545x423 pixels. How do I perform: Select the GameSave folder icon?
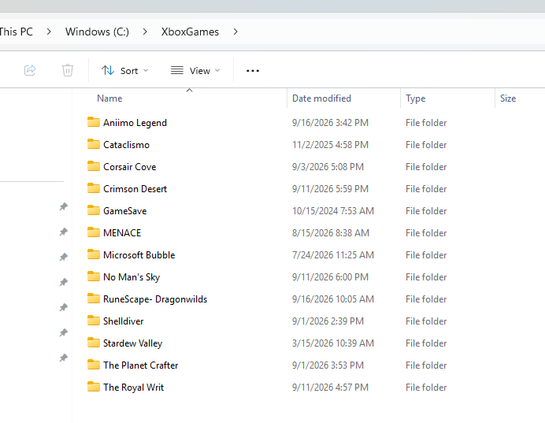tap(93, 210)
